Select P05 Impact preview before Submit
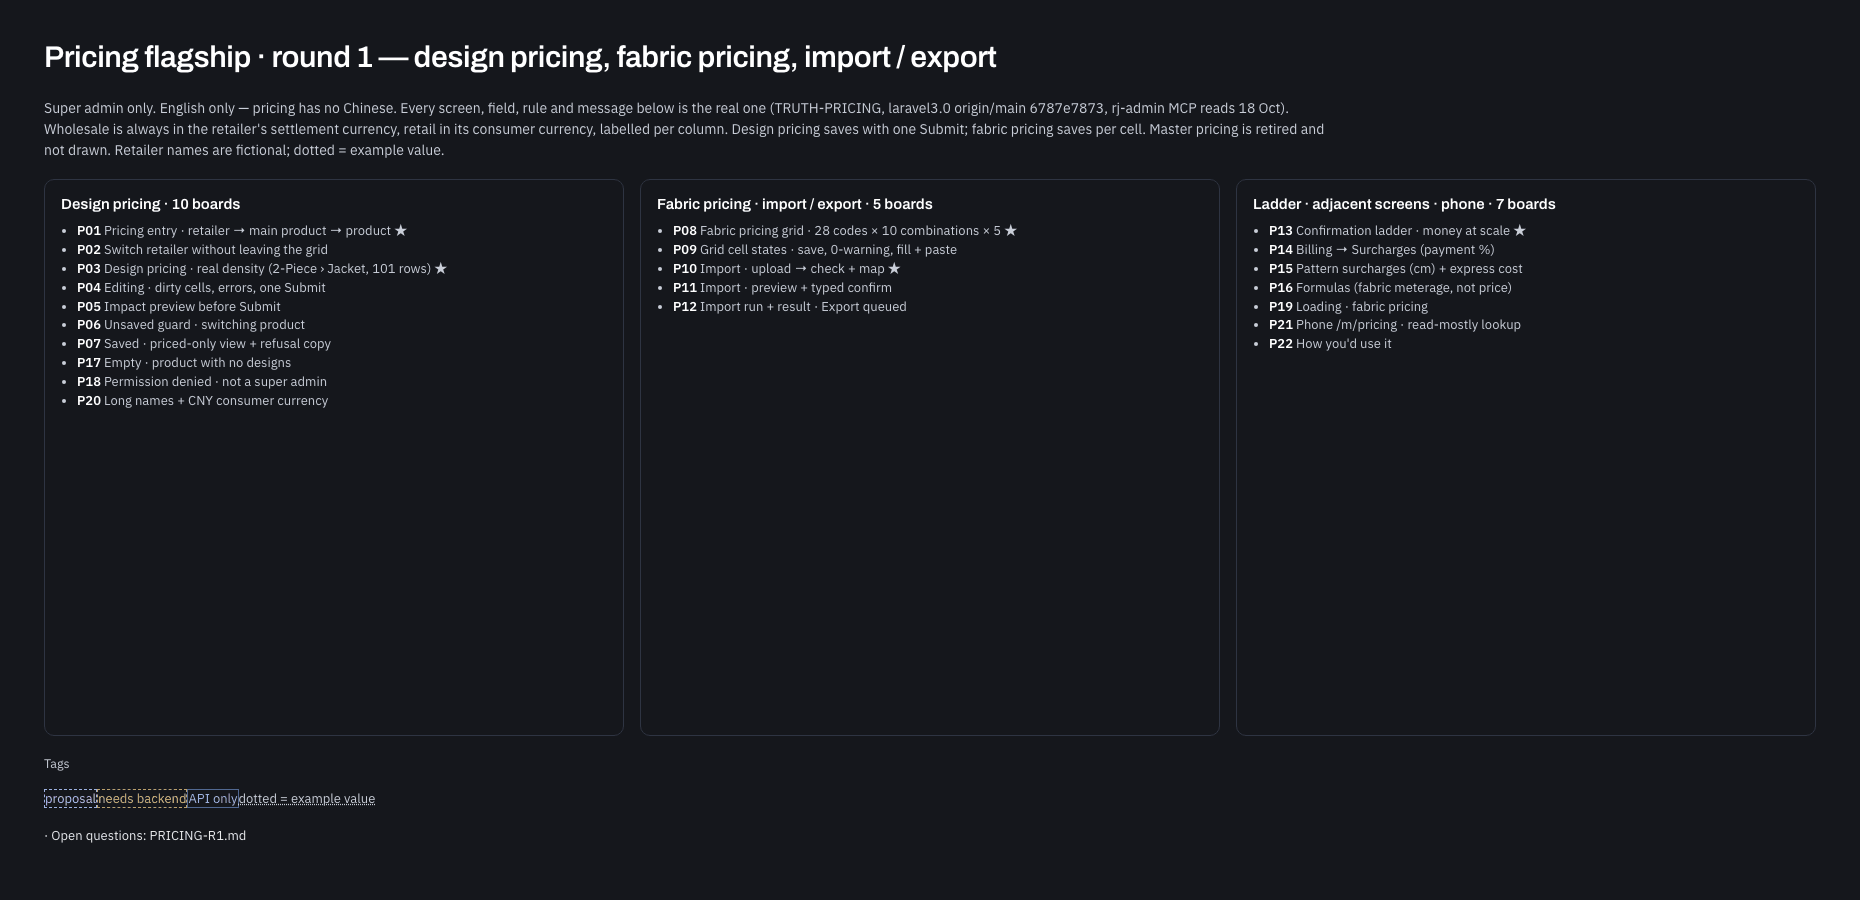The image size is (1860, 900). tap(179, 307)
